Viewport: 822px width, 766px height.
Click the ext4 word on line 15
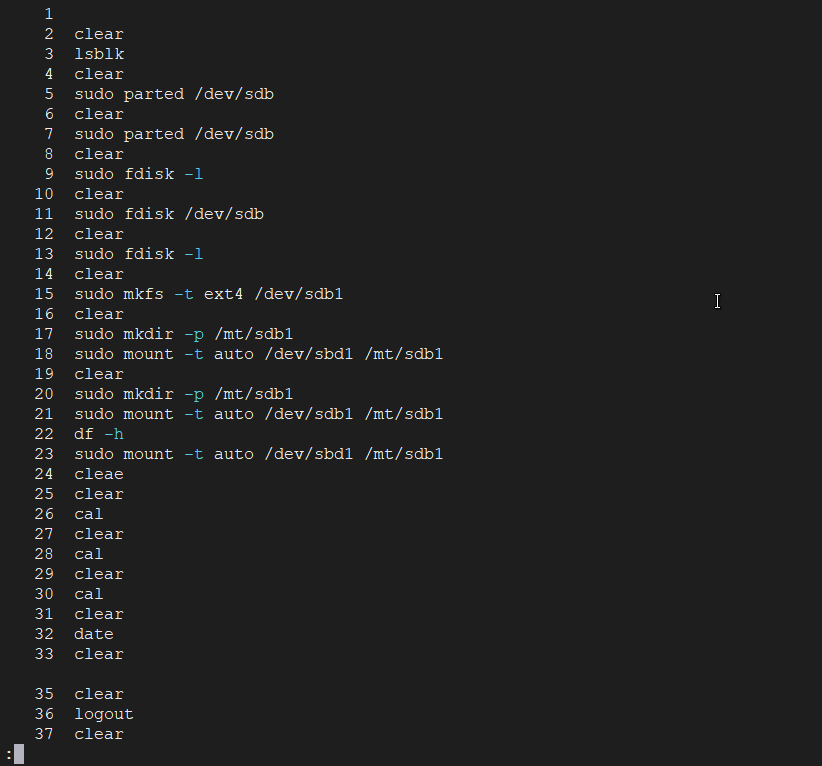tap(223, 294)
